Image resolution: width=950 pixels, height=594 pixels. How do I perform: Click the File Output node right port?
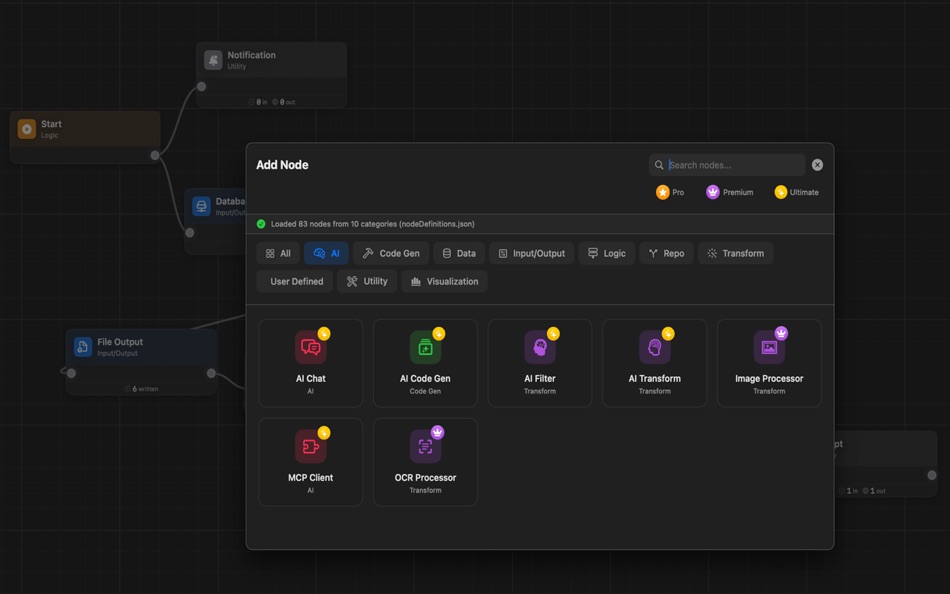point(211,373)
